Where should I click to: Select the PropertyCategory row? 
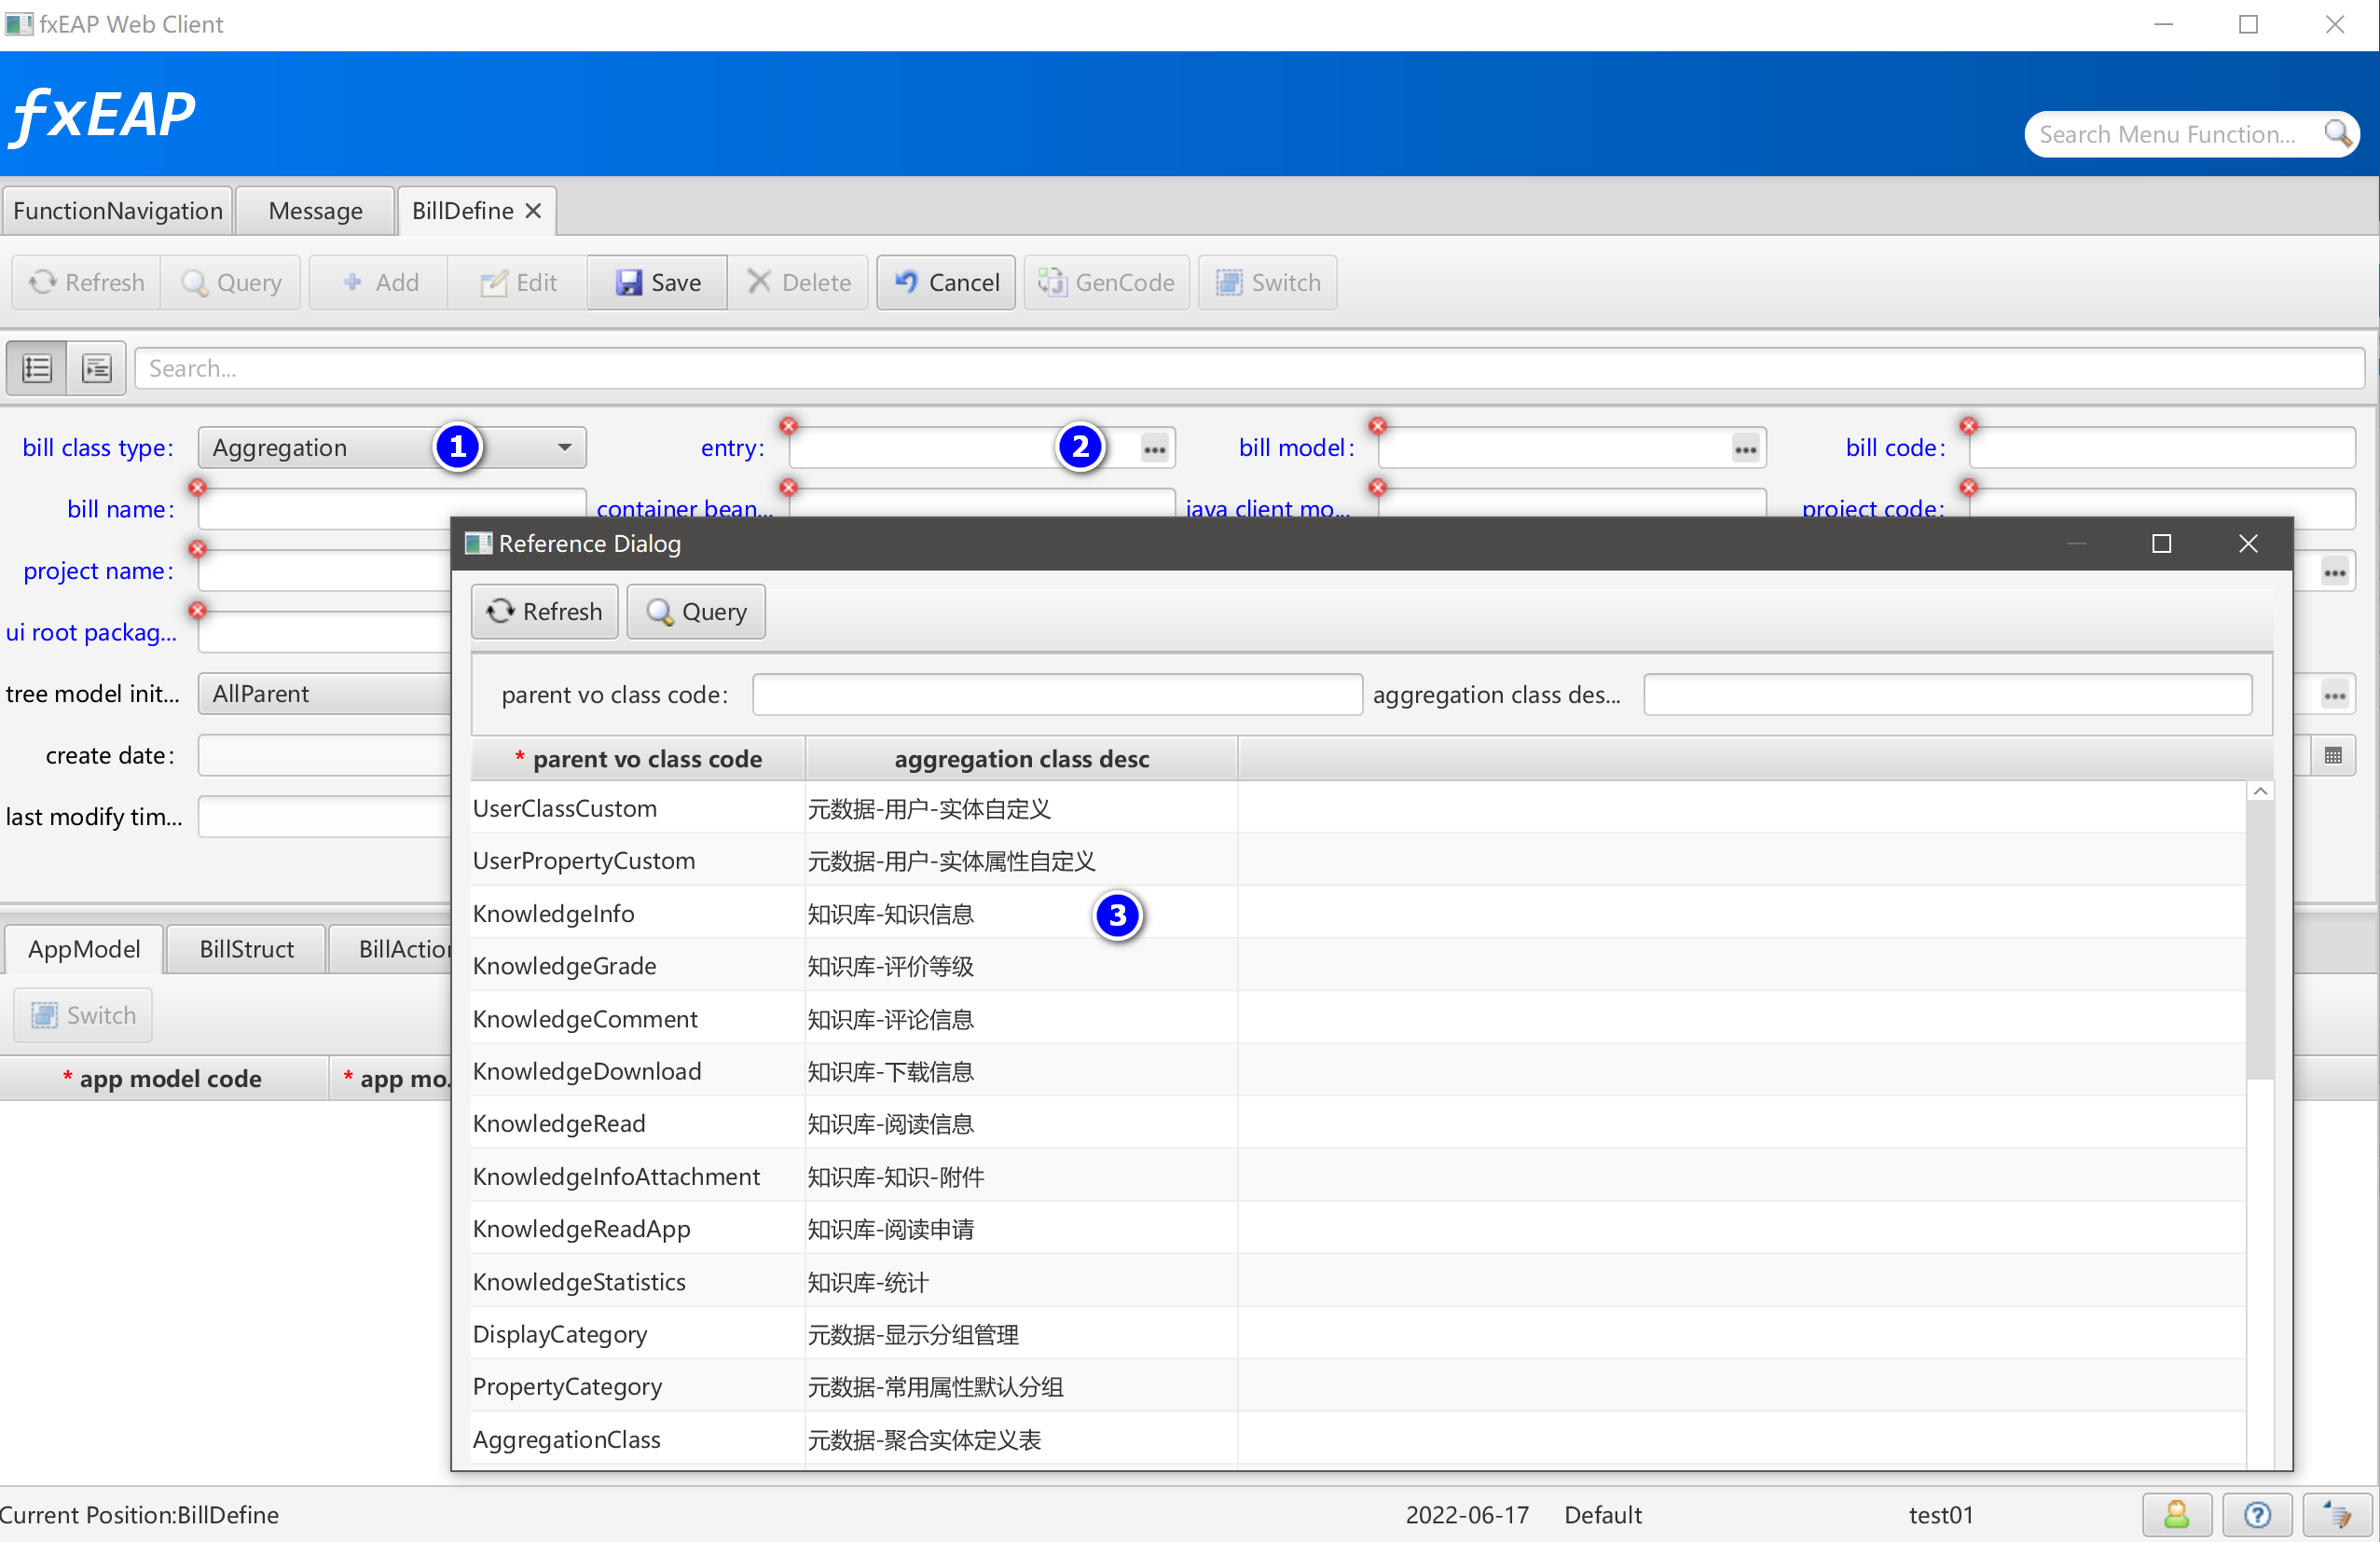[1358, 1387]
